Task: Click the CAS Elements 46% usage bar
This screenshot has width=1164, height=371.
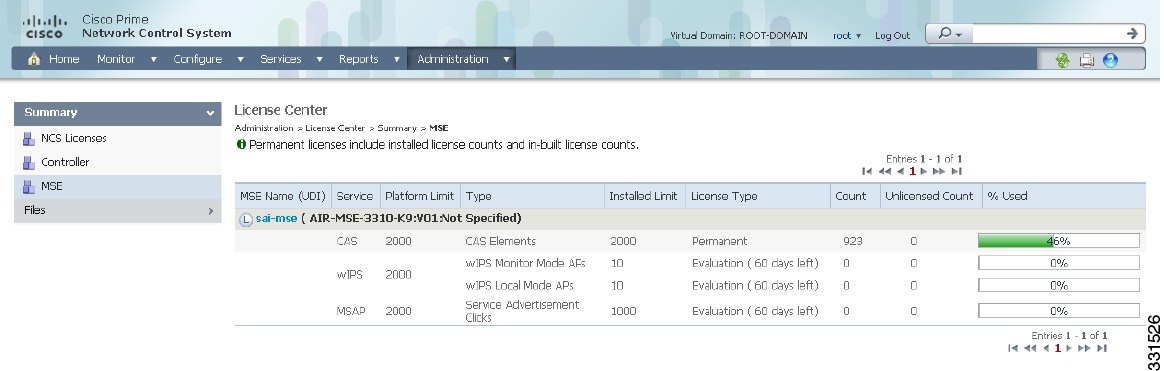Action: point(1059,241)
